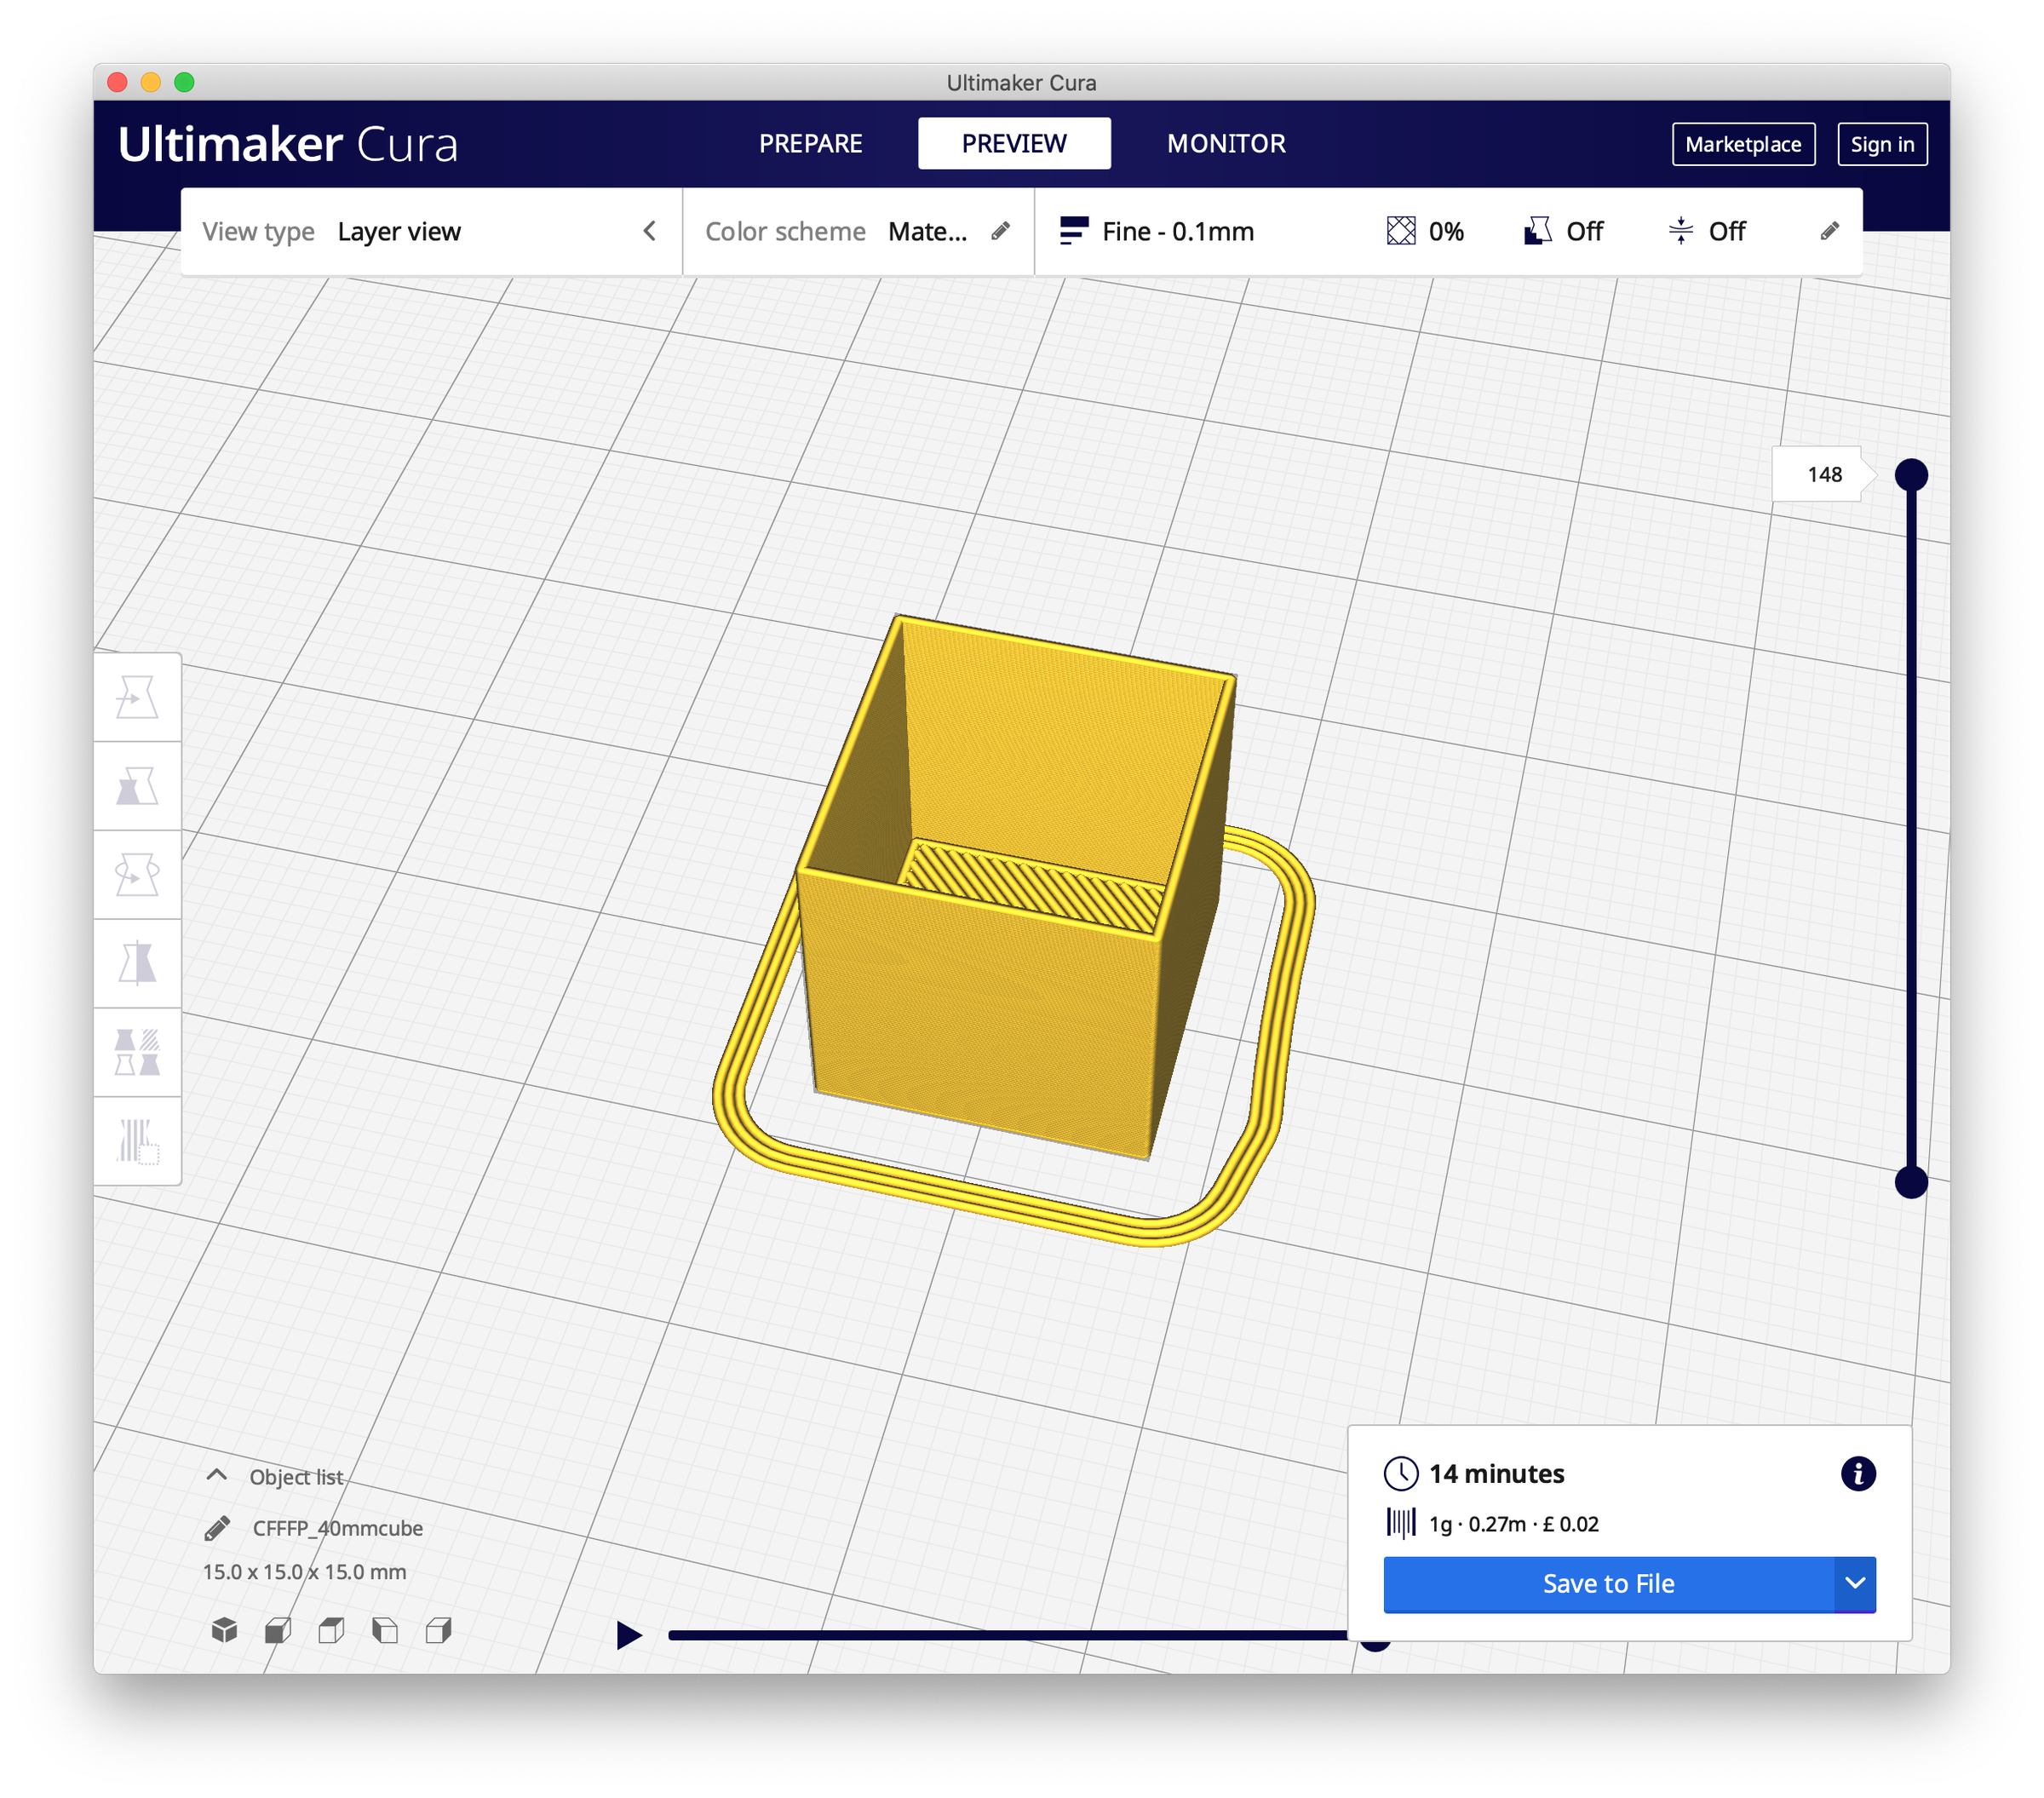Switch to the PREPARE tab

(x=811, y=143)
